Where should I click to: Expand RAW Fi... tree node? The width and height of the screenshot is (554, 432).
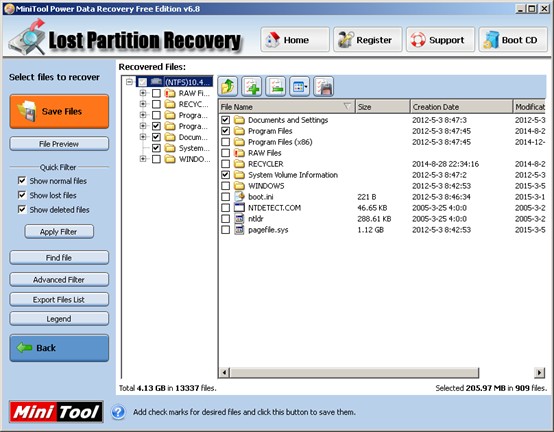click(x=143, y=93)
